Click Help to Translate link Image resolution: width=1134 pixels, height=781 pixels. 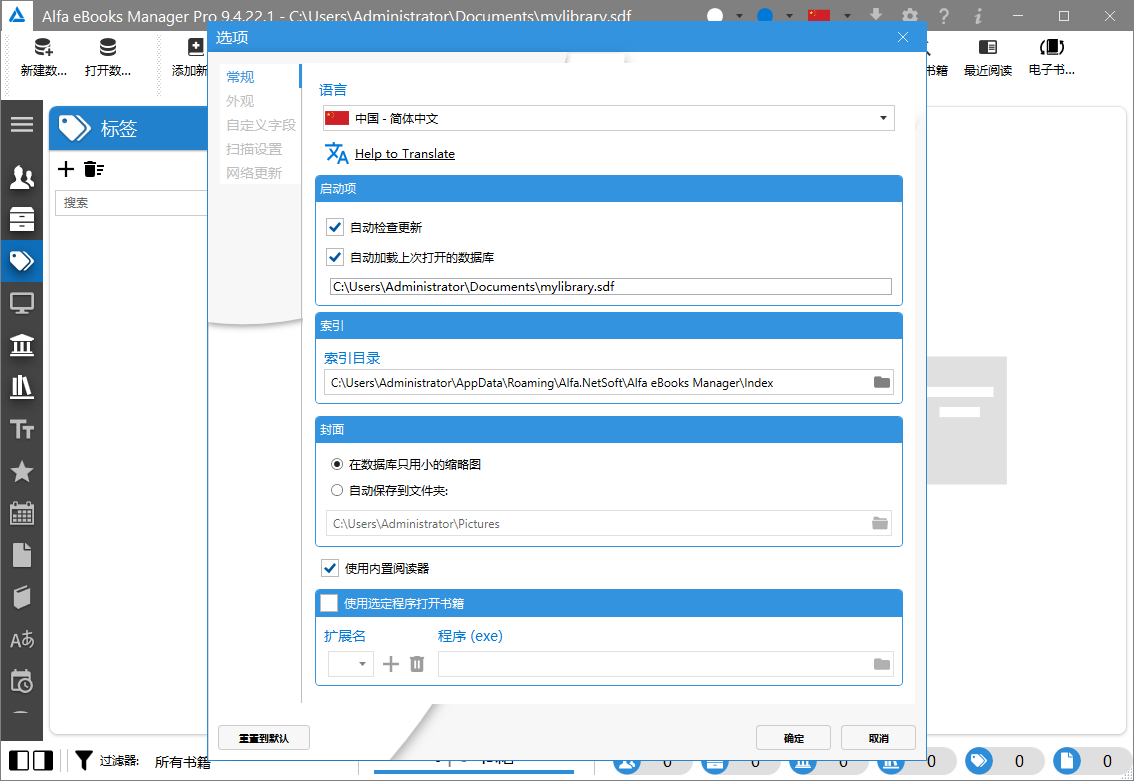pyautogui.click(x=405, y=153)
